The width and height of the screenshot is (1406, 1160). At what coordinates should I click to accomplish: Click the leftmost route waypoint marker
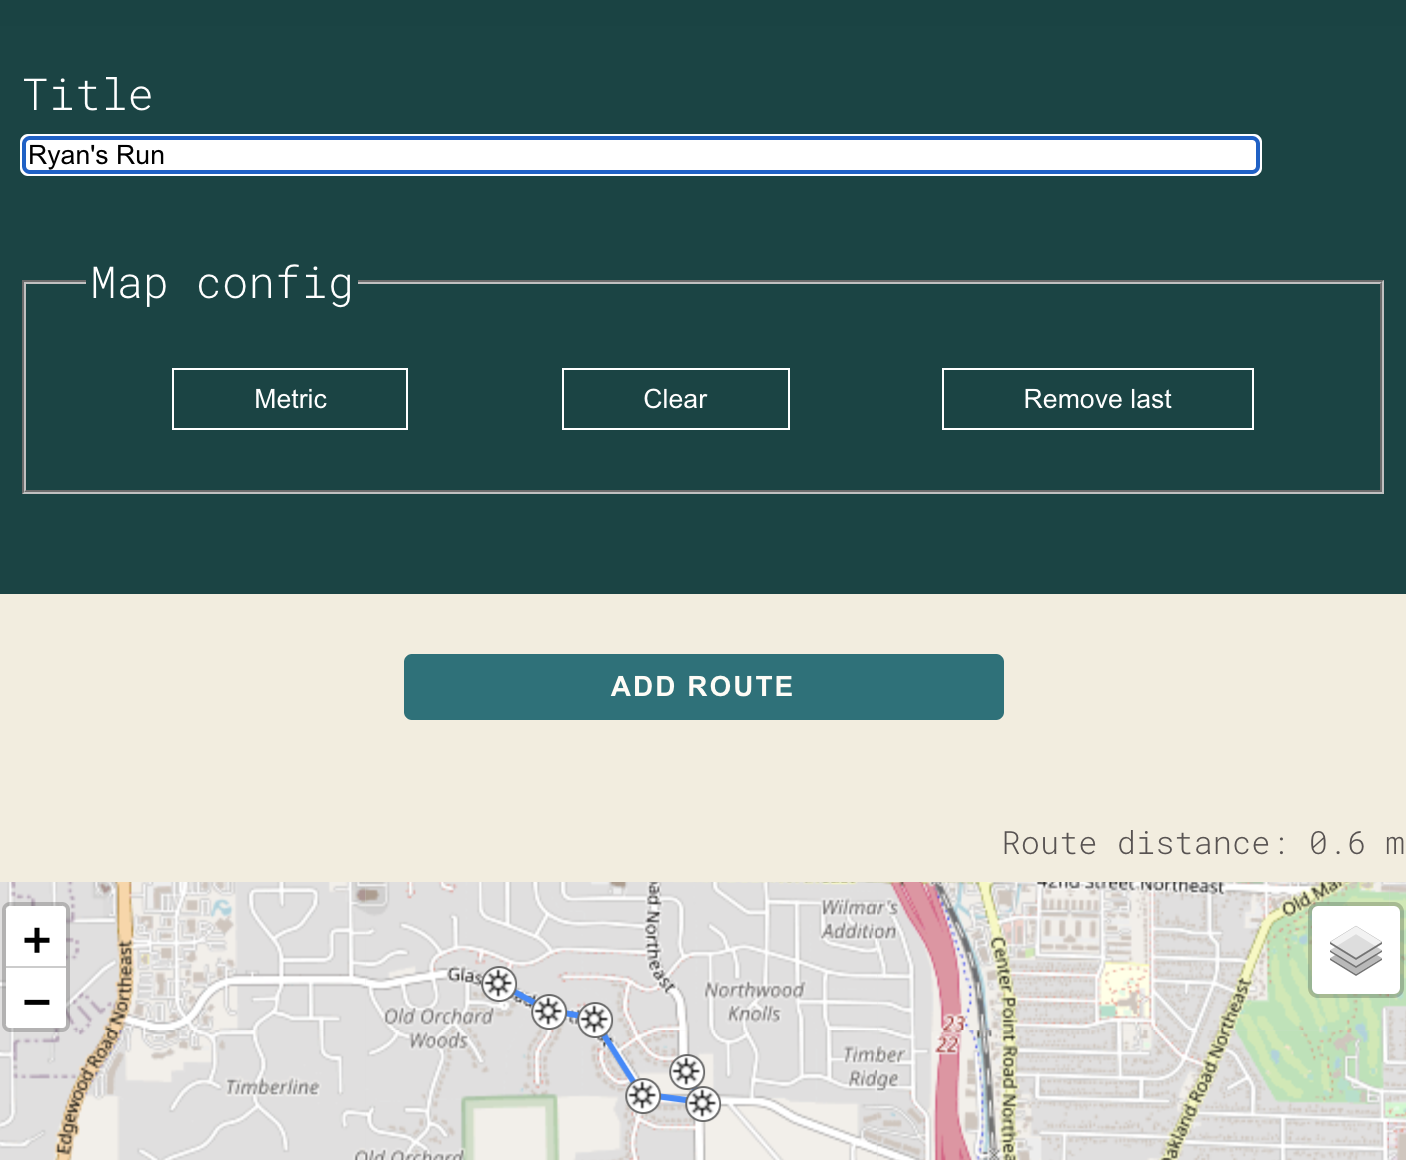[x=499, y=984]
